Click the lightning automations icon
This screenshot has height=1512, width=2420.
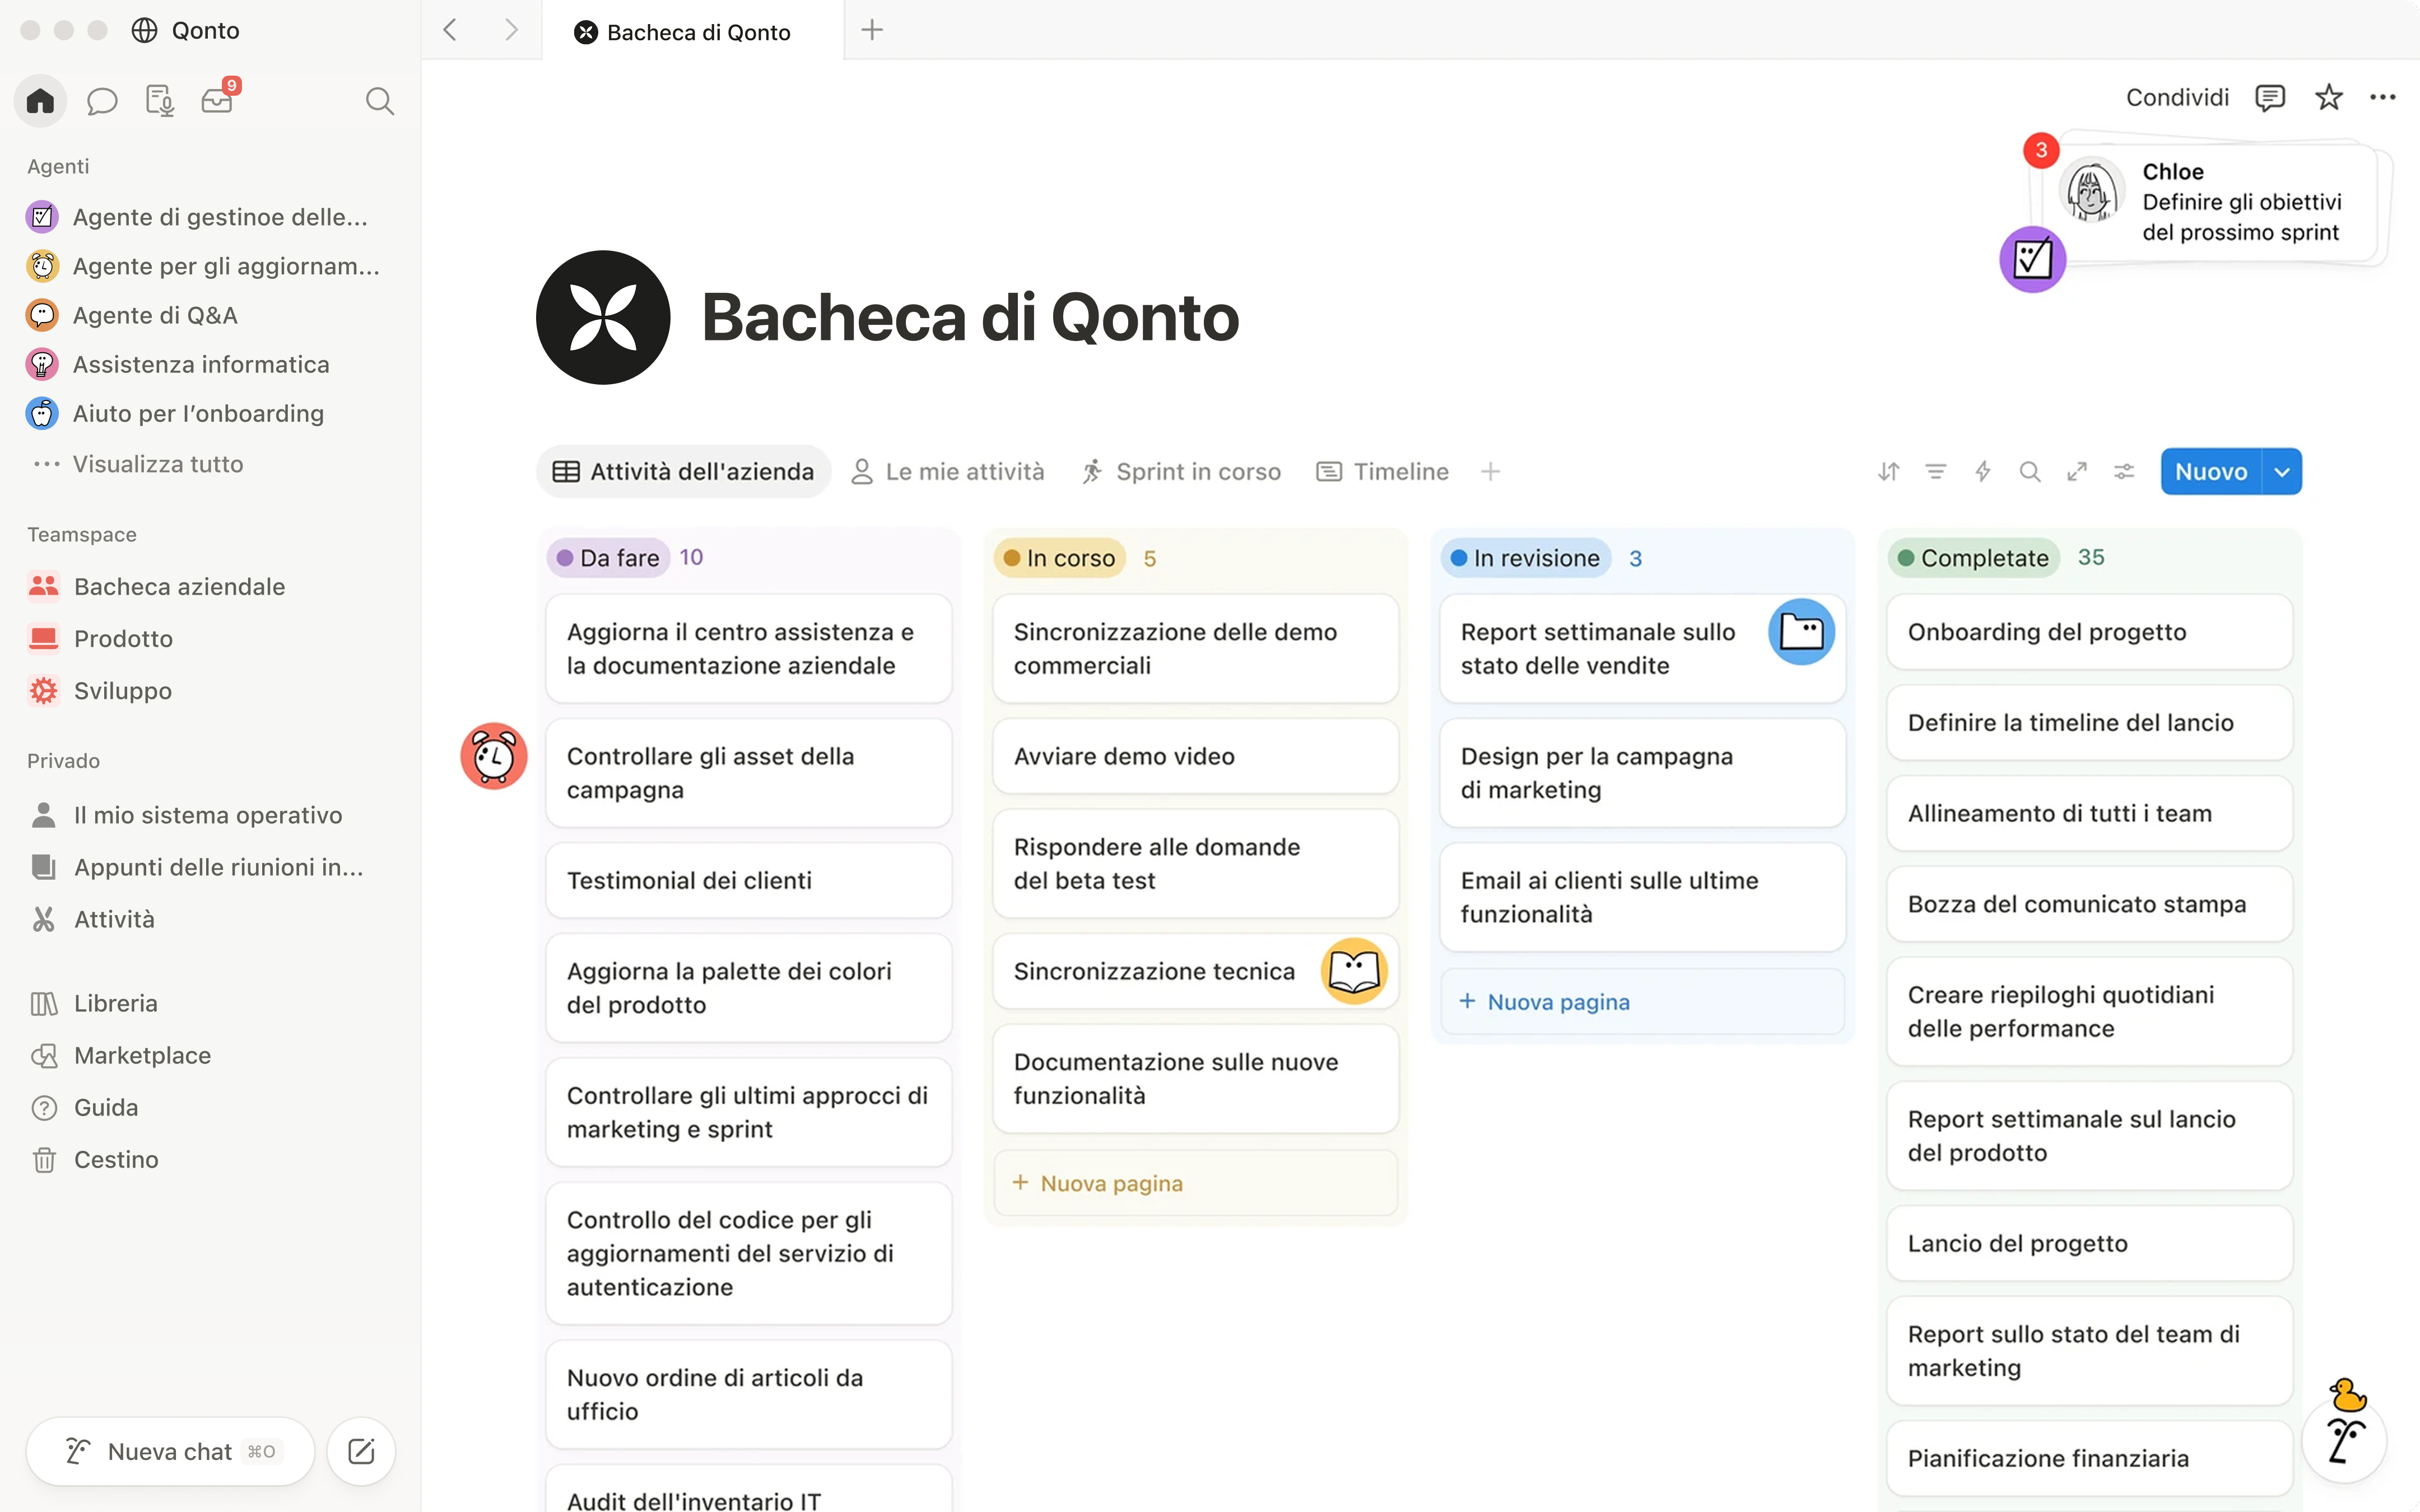pyautogui.click(x=1983, y=472)
